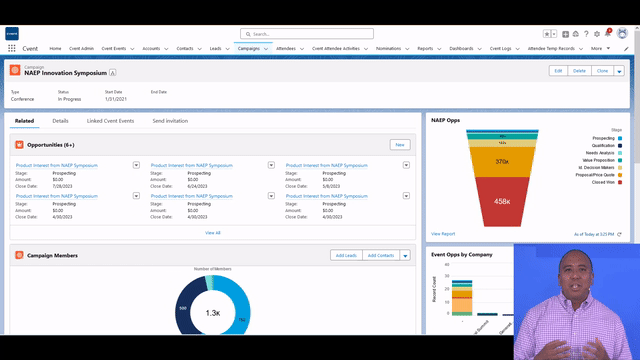Image resolution: width=640 pixels, height=360 pixels.
Task: Open opportunity with close date 6/24/2023
Action: tap(192, 165)
